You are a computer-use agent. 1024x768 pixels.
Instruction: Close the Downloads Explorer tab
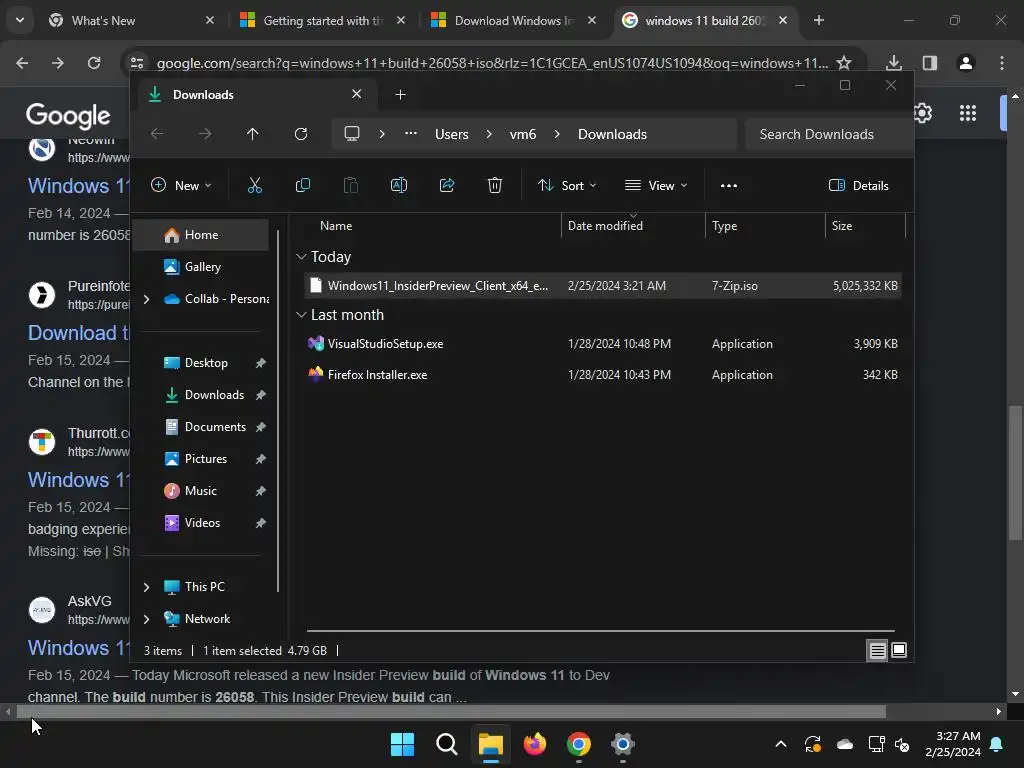[357, 94]
